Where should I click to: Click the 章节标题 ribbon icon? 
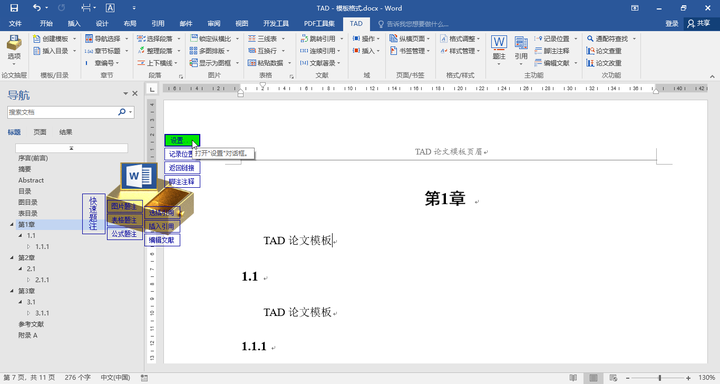coord(89,51)
